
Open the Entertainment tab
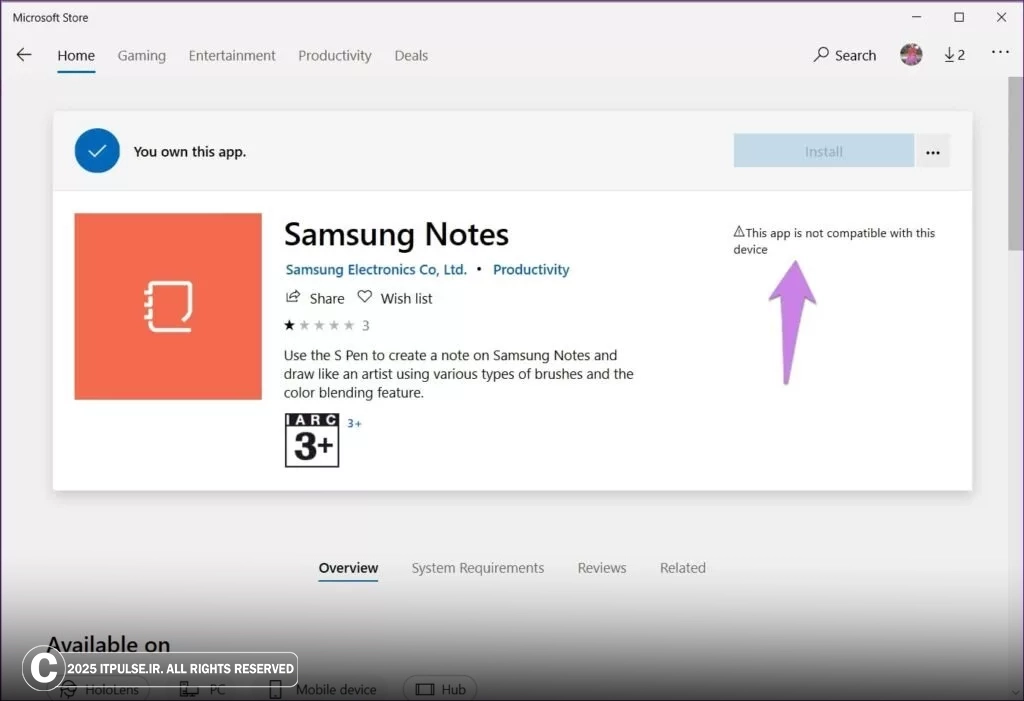pyautogui.click(x=232, y=56)
